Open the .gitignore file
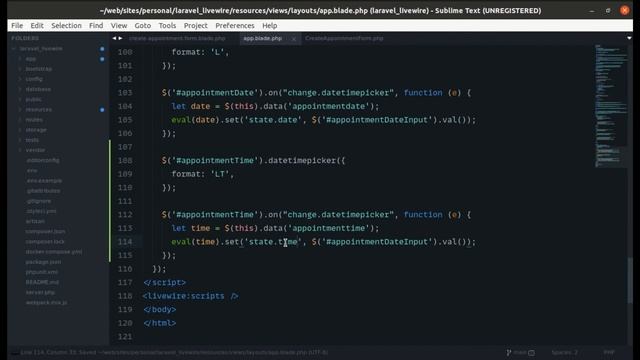This screenshot has width=640, height=360. [38, 201]
